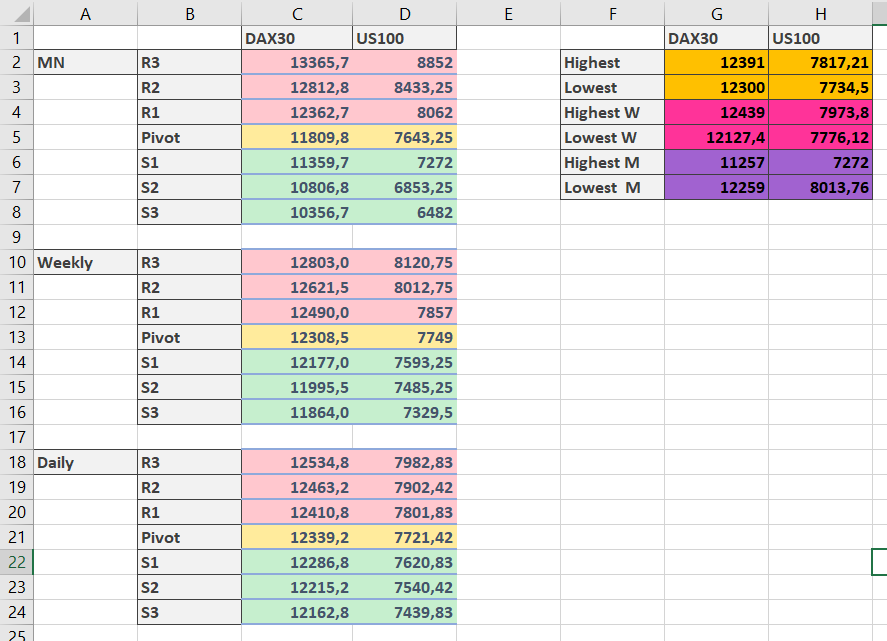Select cell with value 13365,7
The width and height of the screenshot is (887, 641).
(297, 62)
